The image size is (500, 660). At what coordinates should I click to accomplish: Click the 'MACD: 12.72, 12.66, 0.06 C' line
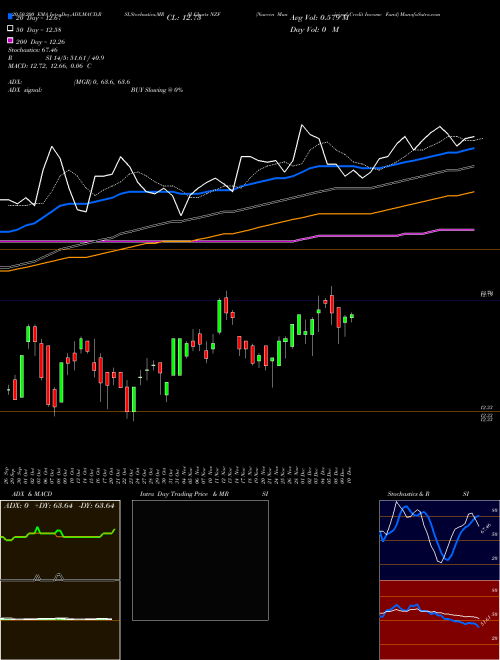[x=50, y=66]
